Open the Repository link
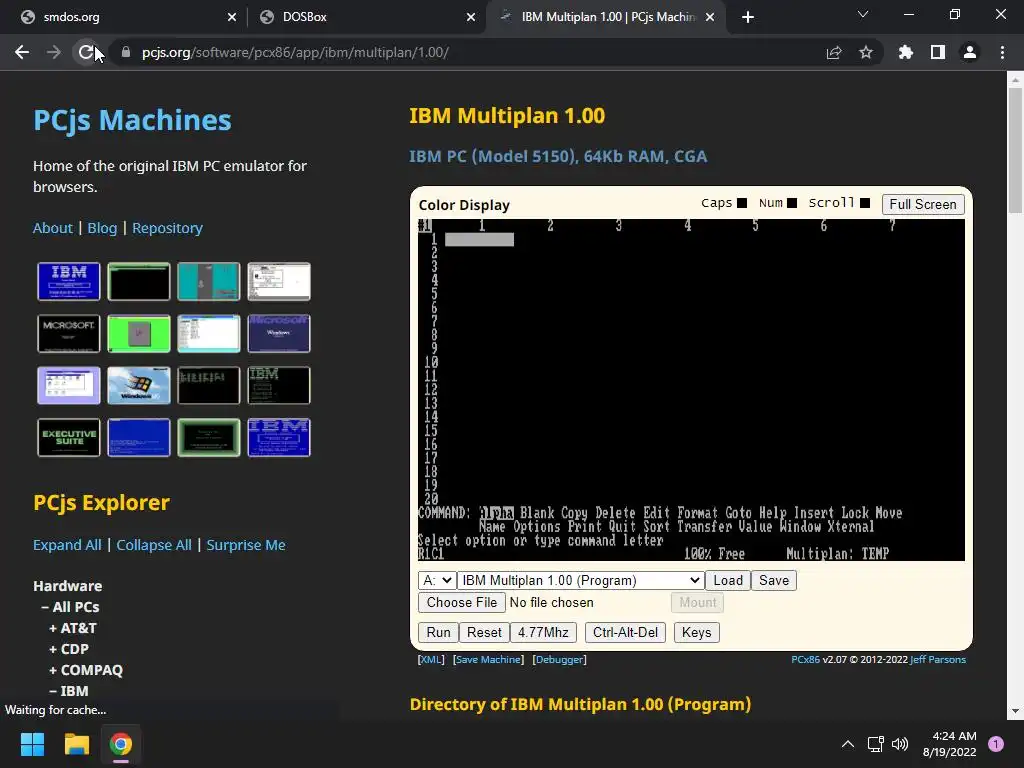This screenshot has width=1024, height=768. [x=167, y=228]
